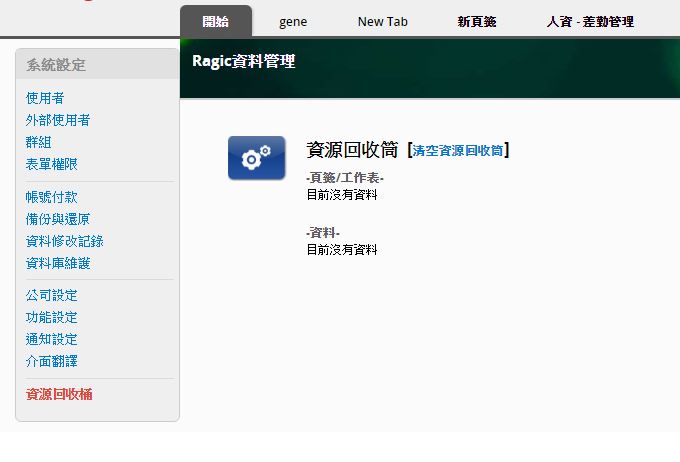The width and height of the screenshot is (680, 462).
Task: Open 公司設定 page
Action: pos(51,295)
